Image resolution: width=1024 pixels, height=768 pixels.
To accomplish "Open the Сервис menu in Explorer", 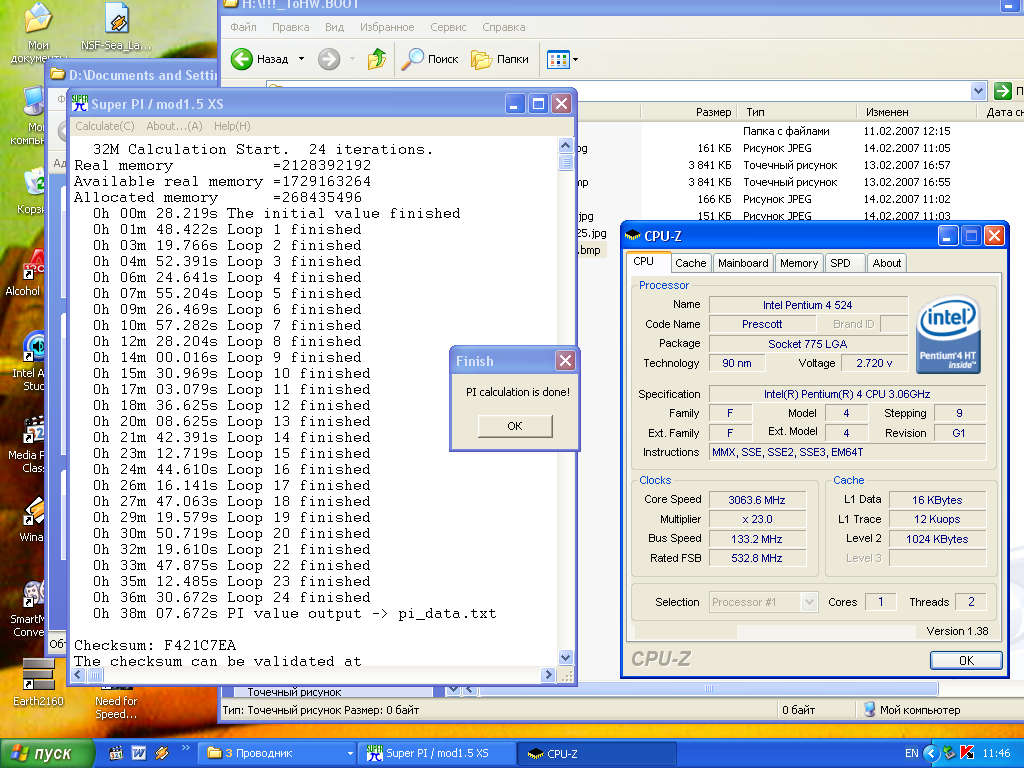I will pos(448,27).
